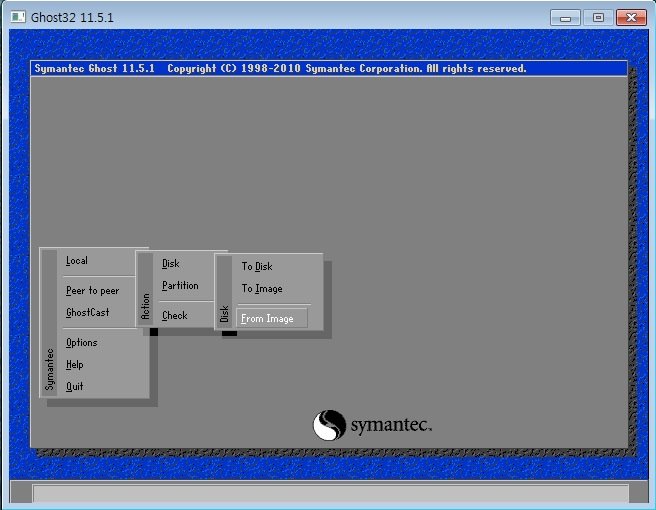Select Help in the Symantec menu
The height and width of the screenshot is (510, 656).
74,364
